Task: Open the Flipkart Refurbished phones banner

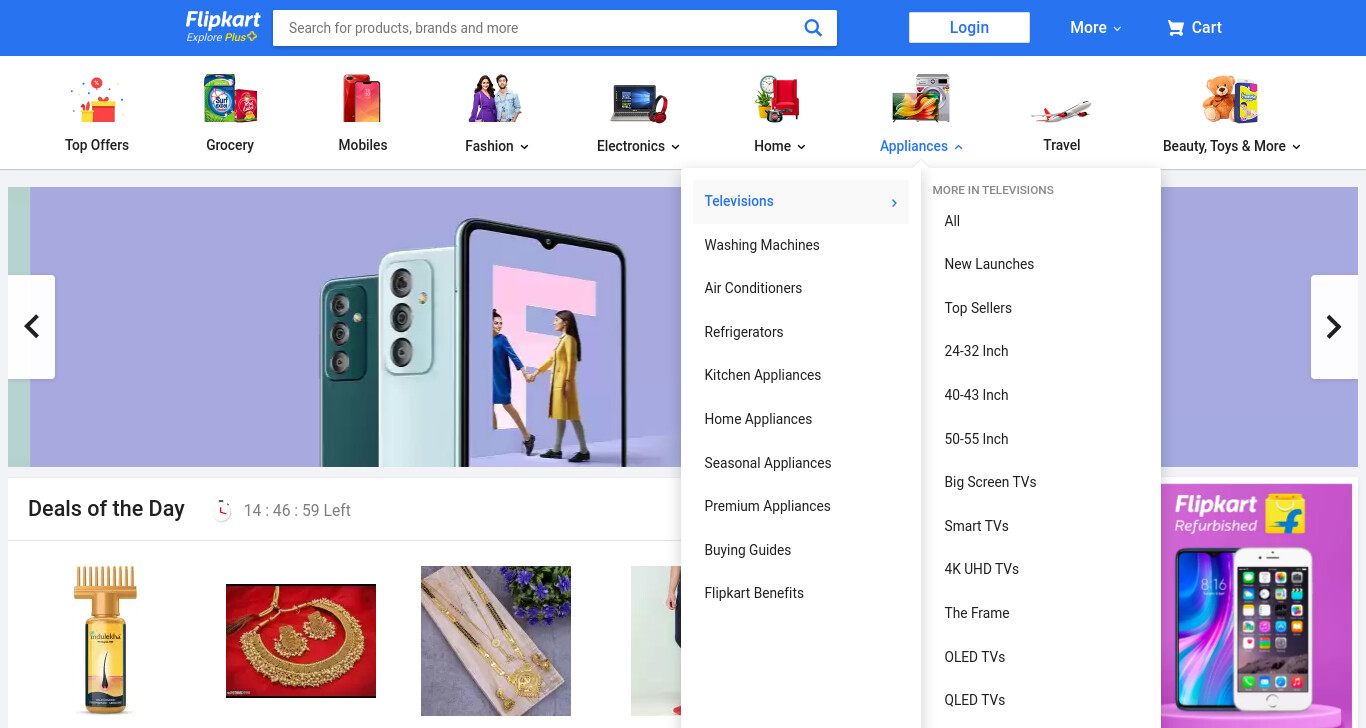Action: 1255,606
